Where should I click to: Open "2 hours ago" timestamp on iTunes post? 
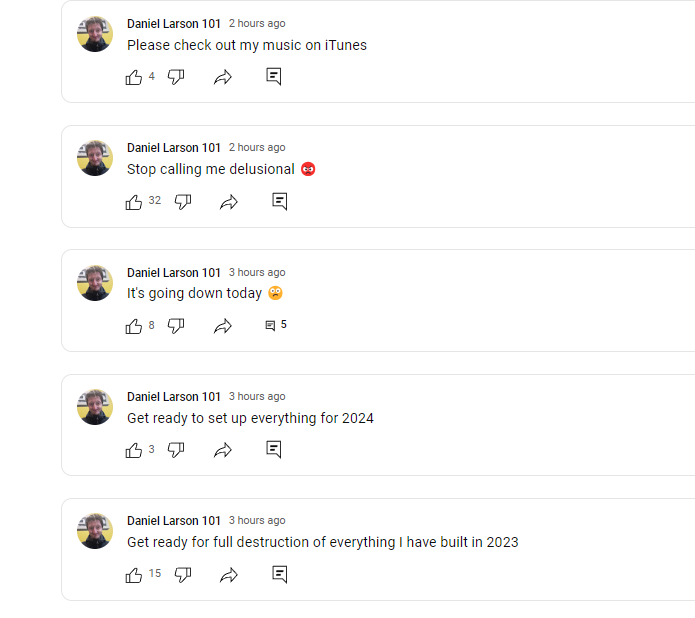pyautogui.click(x=257, y=23)
